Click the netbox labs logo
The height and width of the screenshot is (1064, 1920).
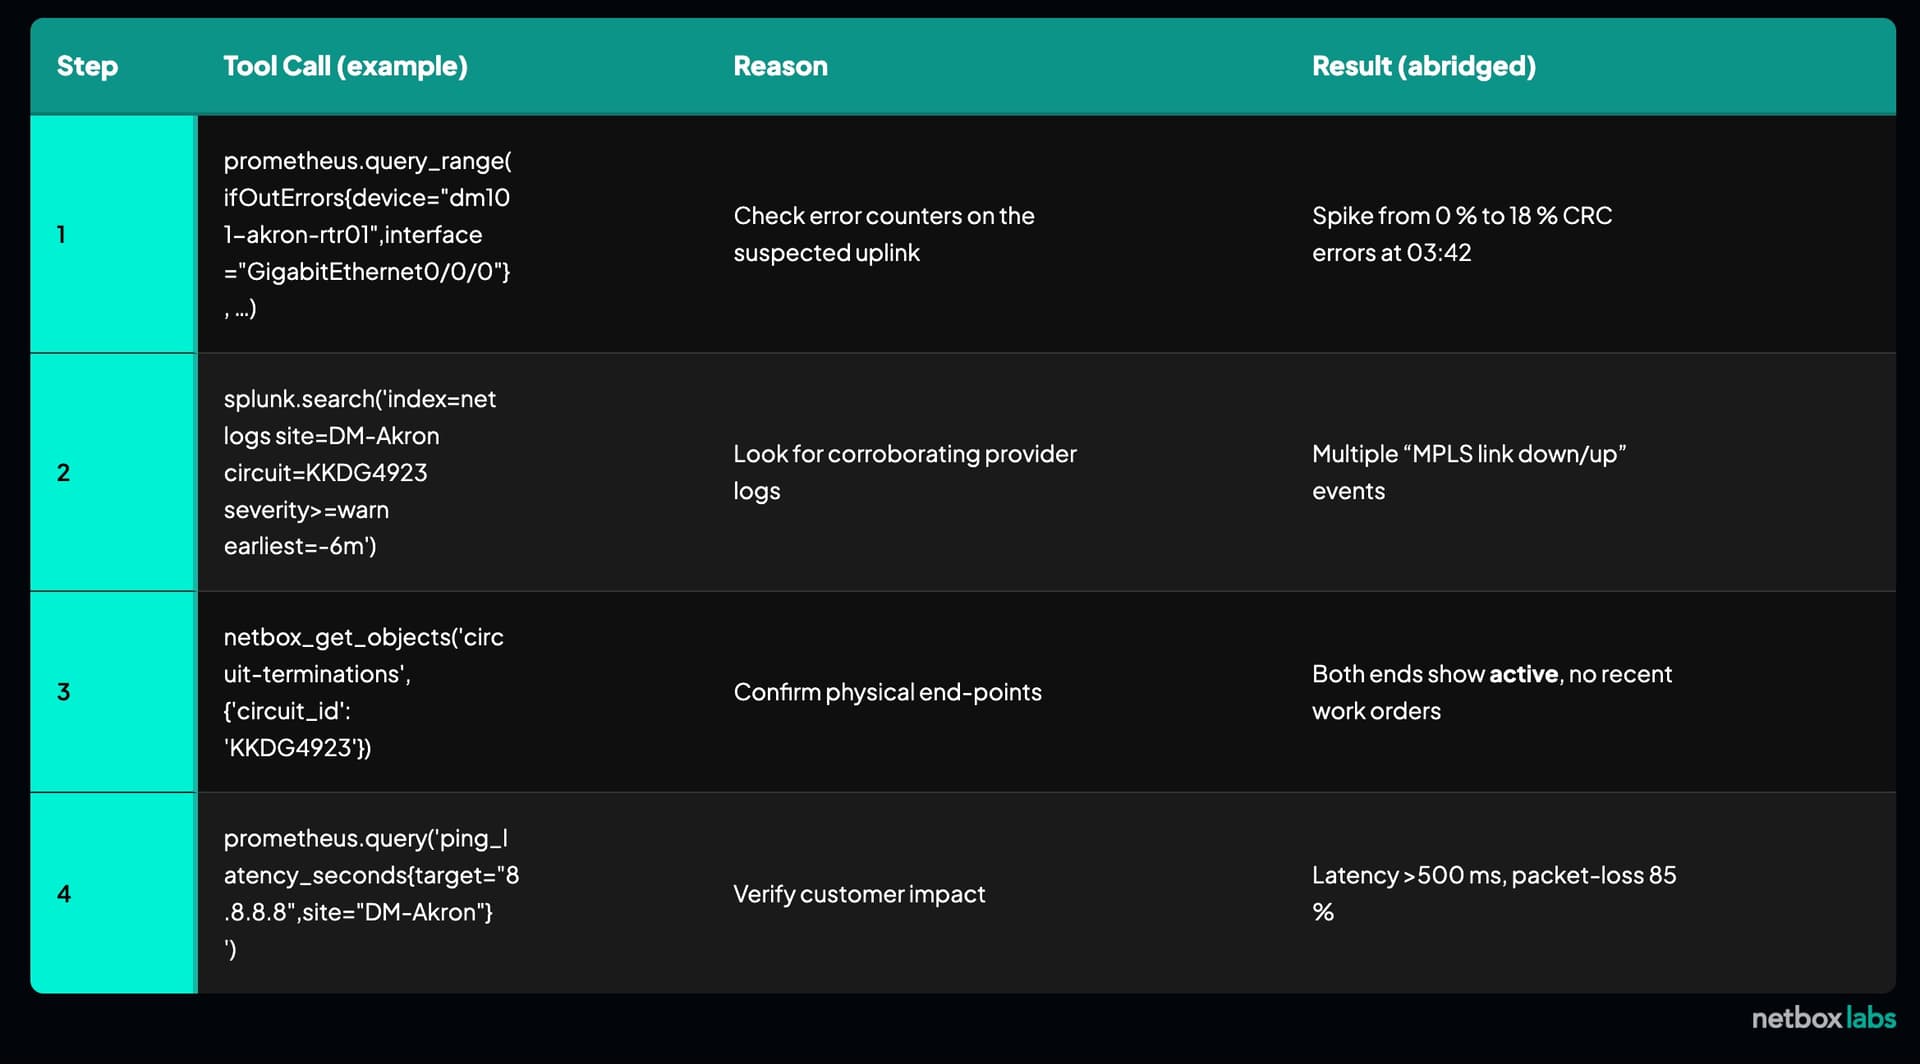[x=1823, y=1018]
